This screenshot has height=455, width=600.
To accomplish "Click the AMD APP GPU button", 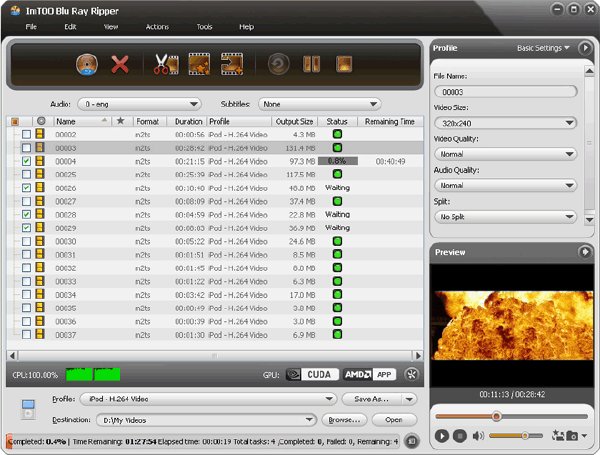I will click(369, 374).
